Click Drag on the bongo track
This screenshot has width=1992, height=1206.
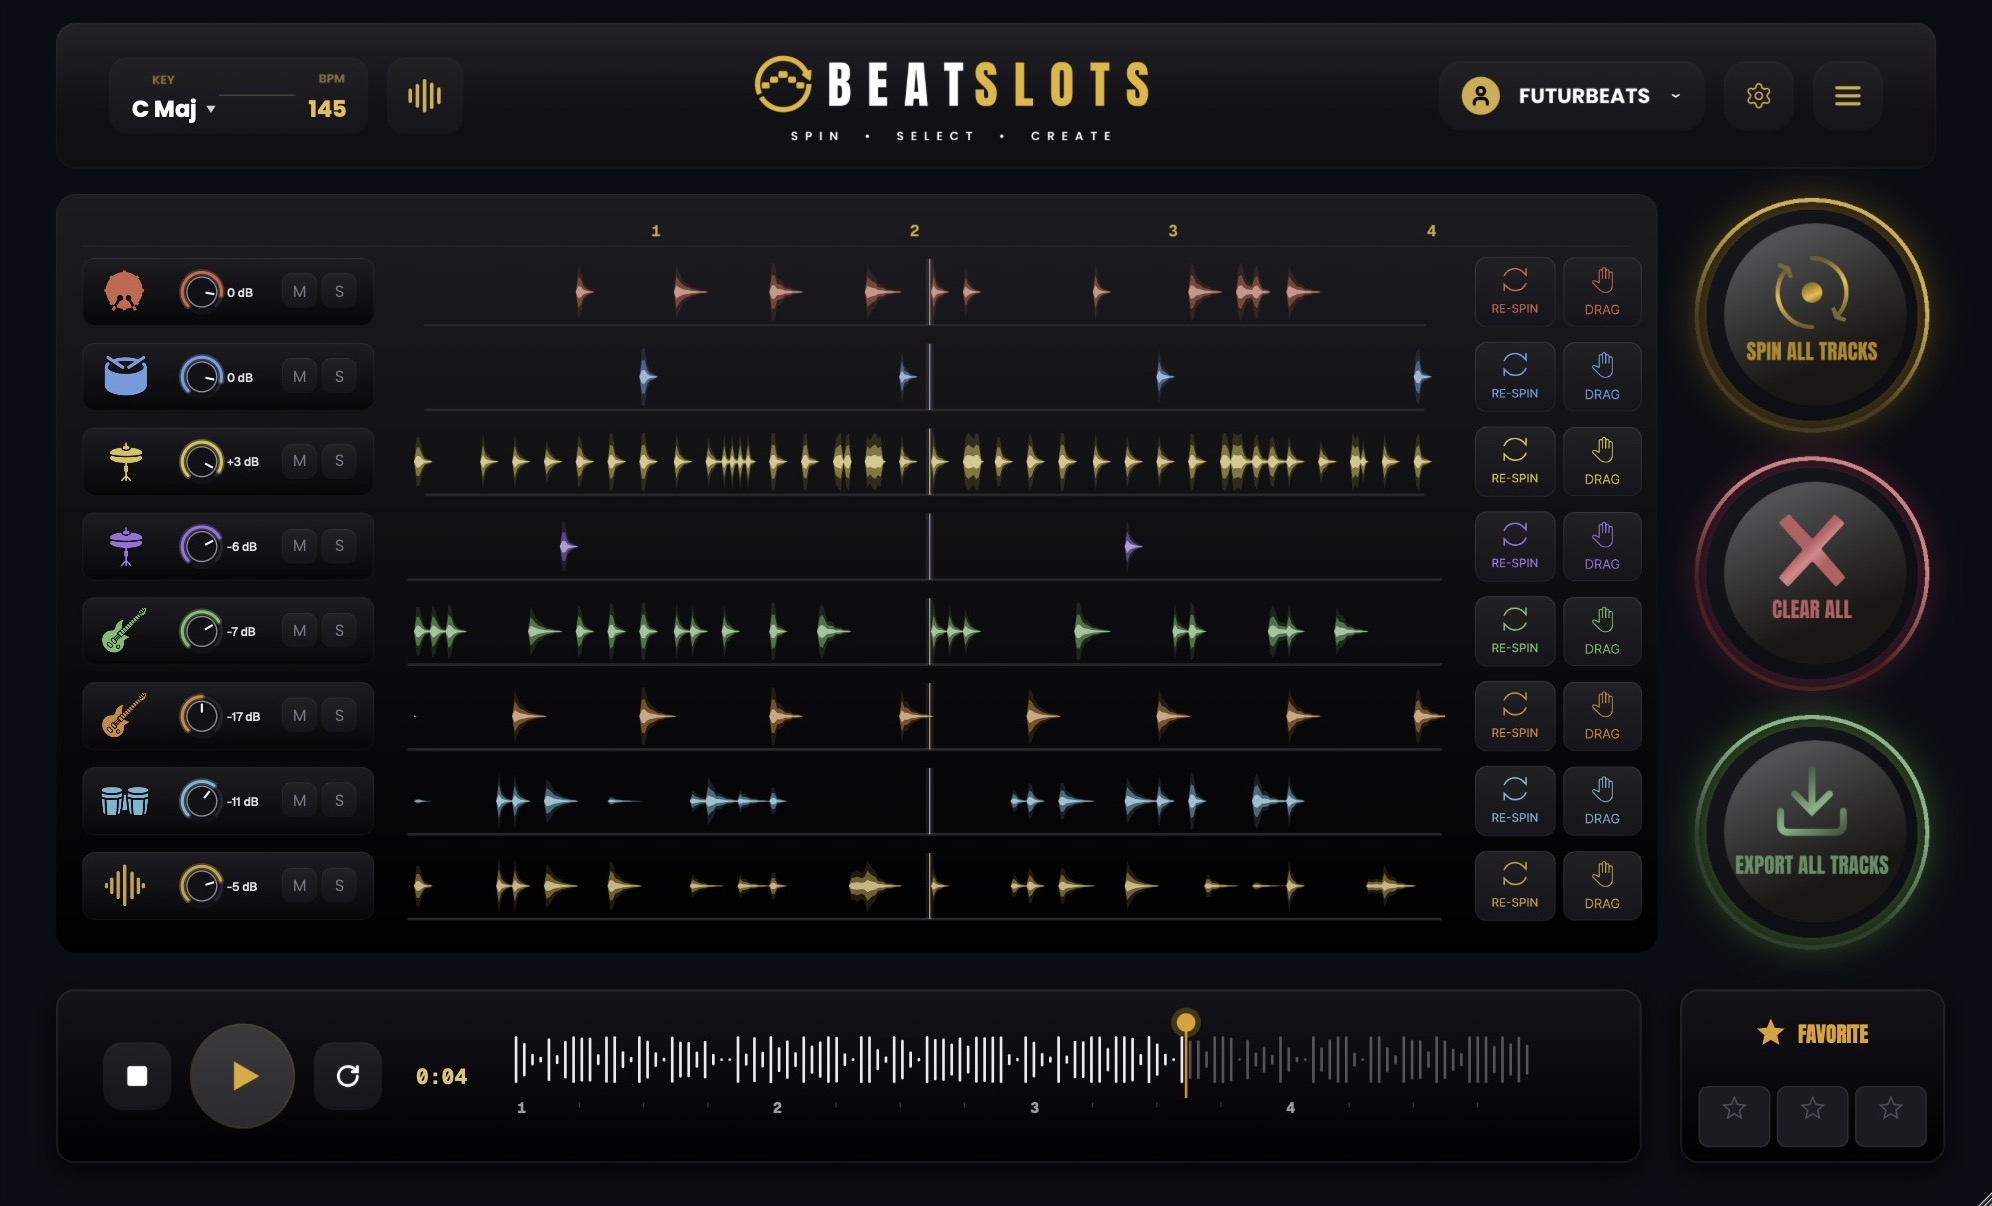pyautogui.click(x=1601, y=801)
